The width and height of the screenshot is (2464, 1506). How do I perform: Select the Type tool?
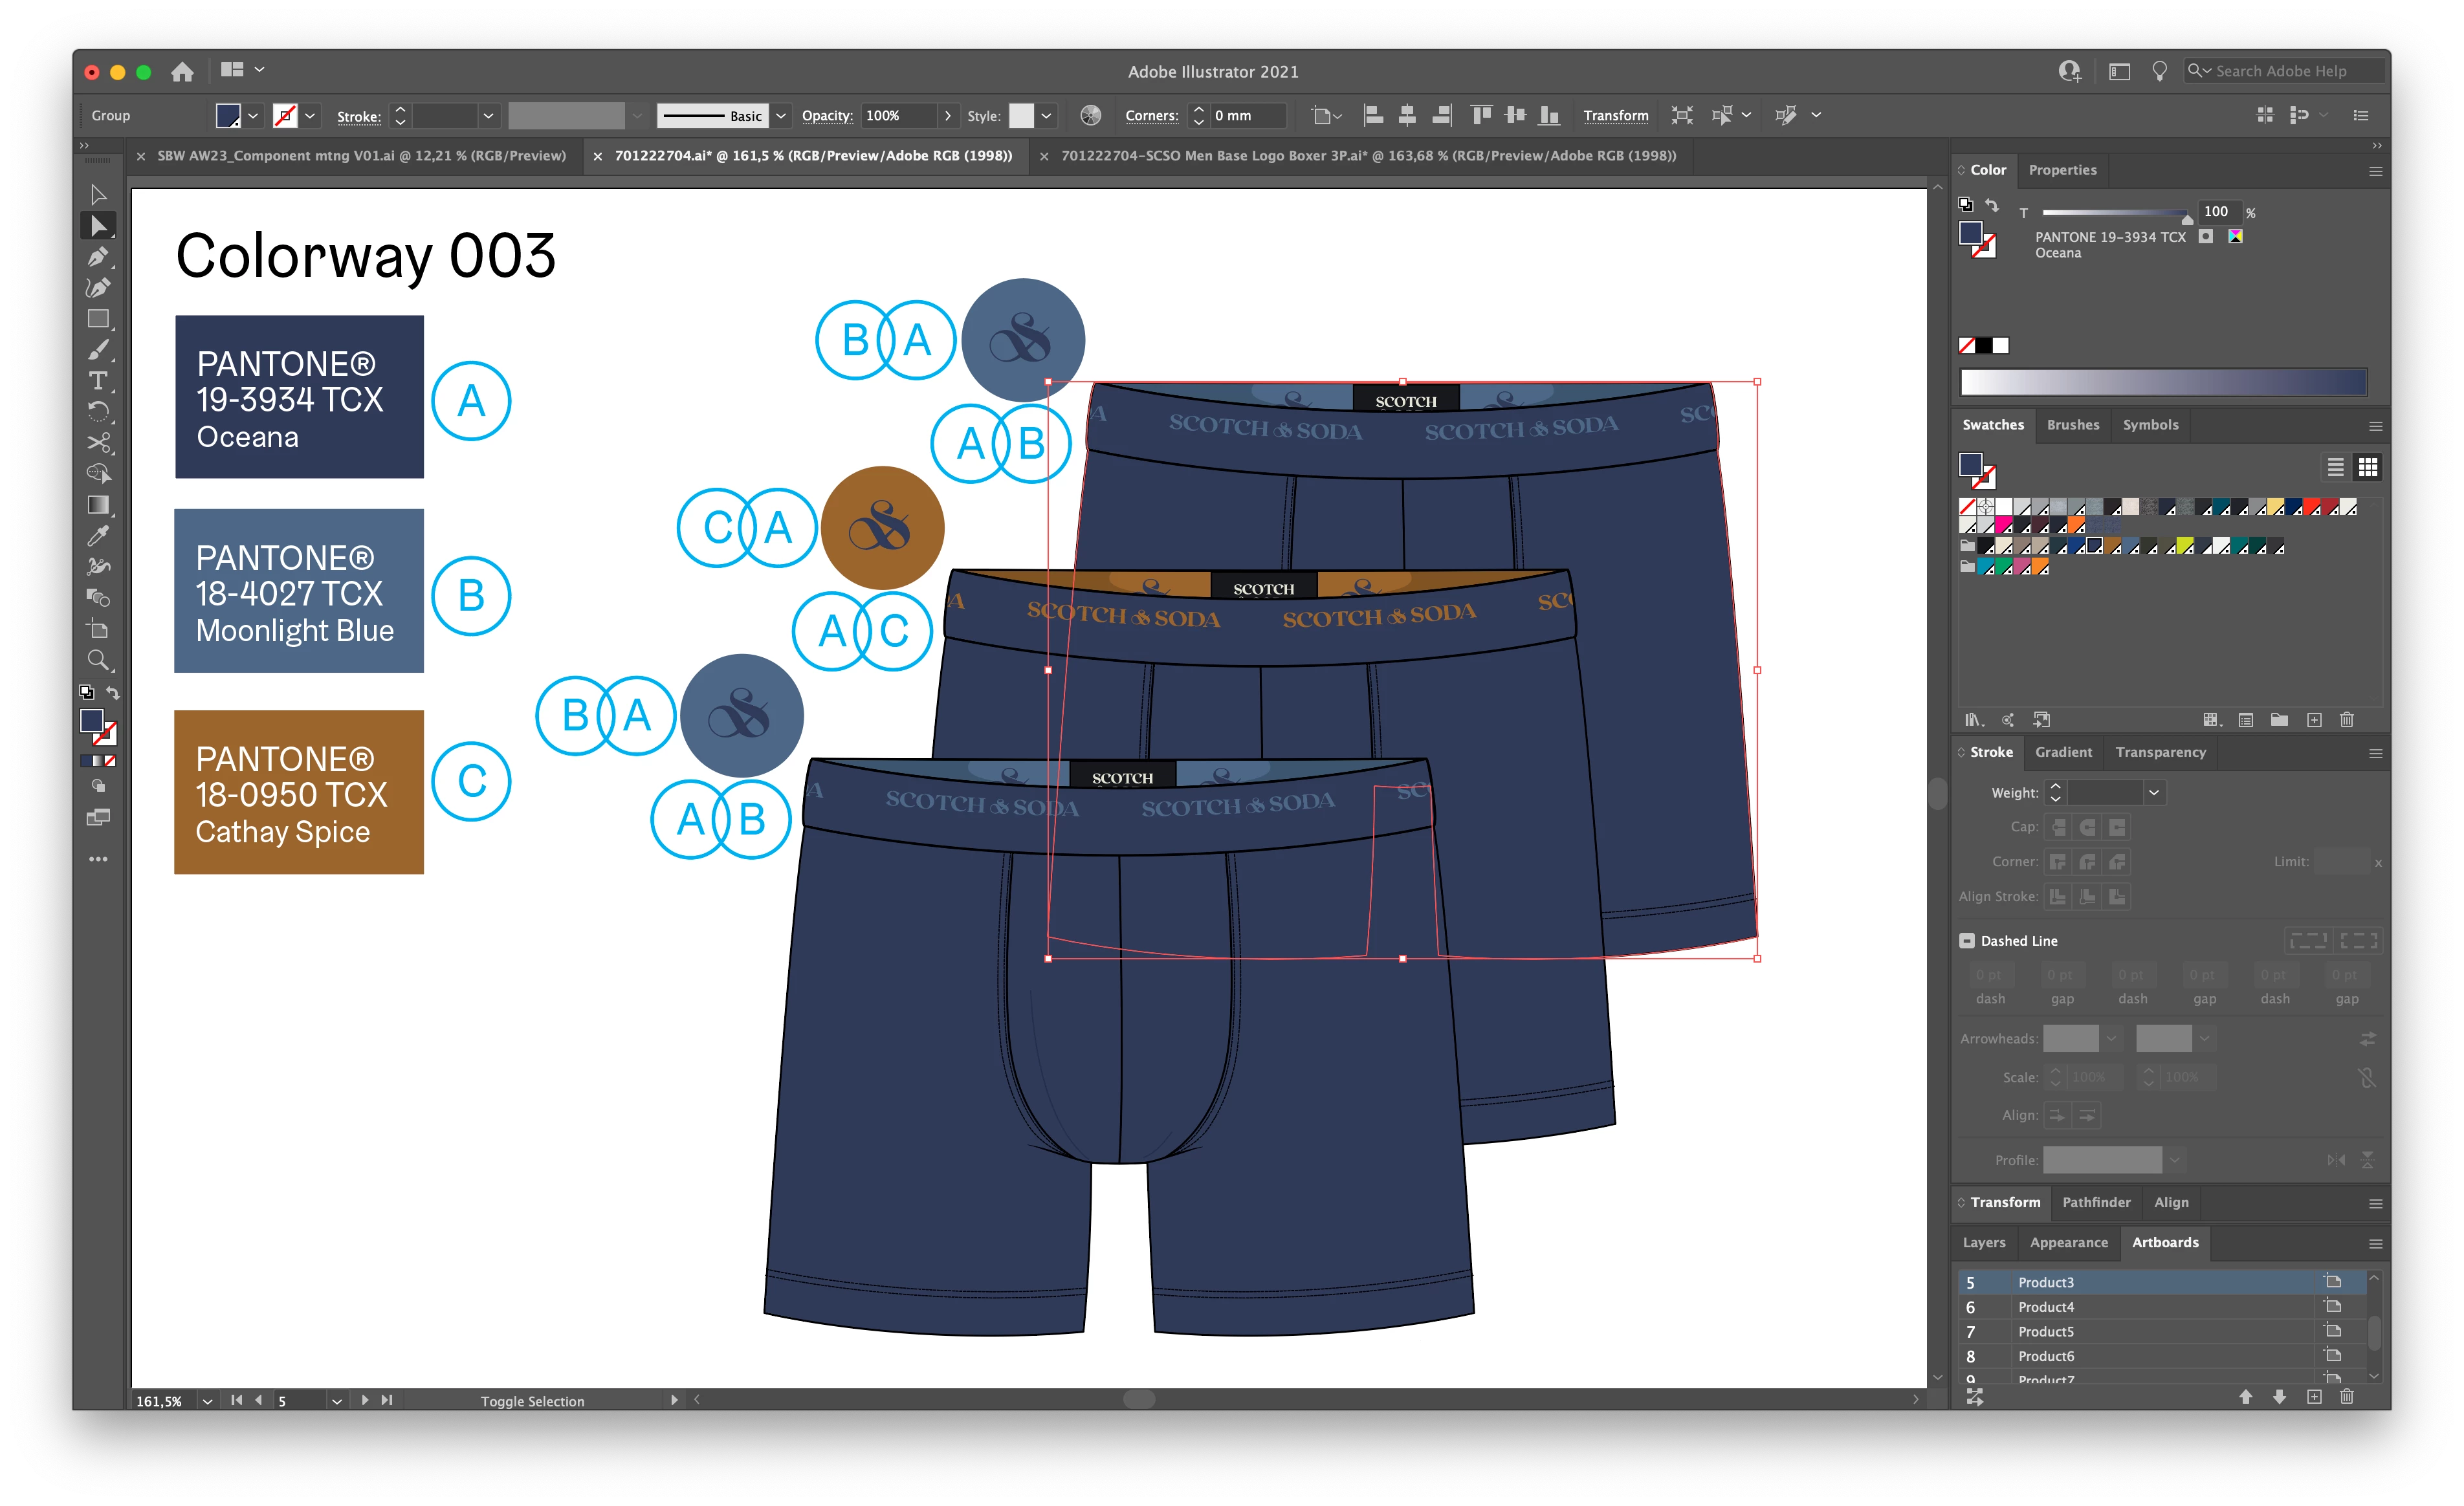[97, 381]
